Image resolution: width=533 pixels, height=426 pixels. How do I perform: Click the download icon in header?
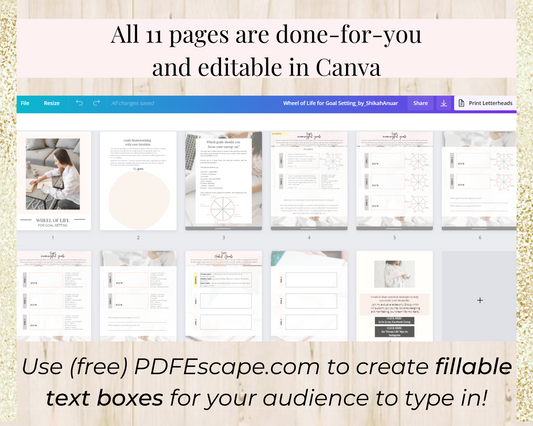pyautogui.click(x=444, y=103)
